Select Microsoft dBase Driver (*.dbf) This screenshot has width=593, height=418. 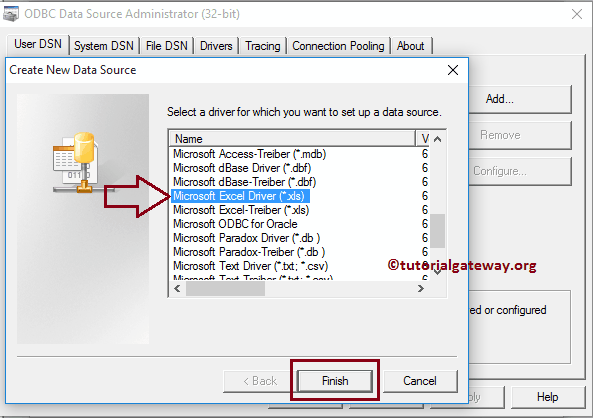(x=242, y=168)
